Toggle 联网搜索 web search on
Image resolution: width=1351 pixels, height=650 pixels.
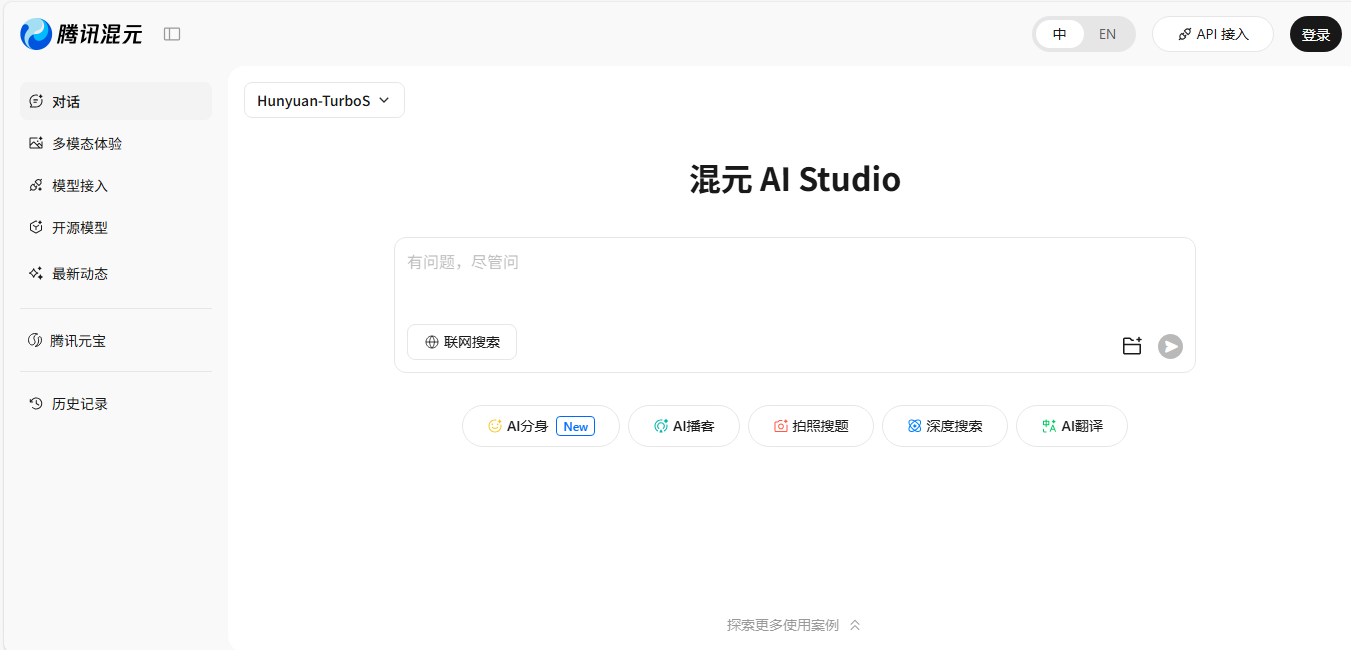(x=462, y=342)
